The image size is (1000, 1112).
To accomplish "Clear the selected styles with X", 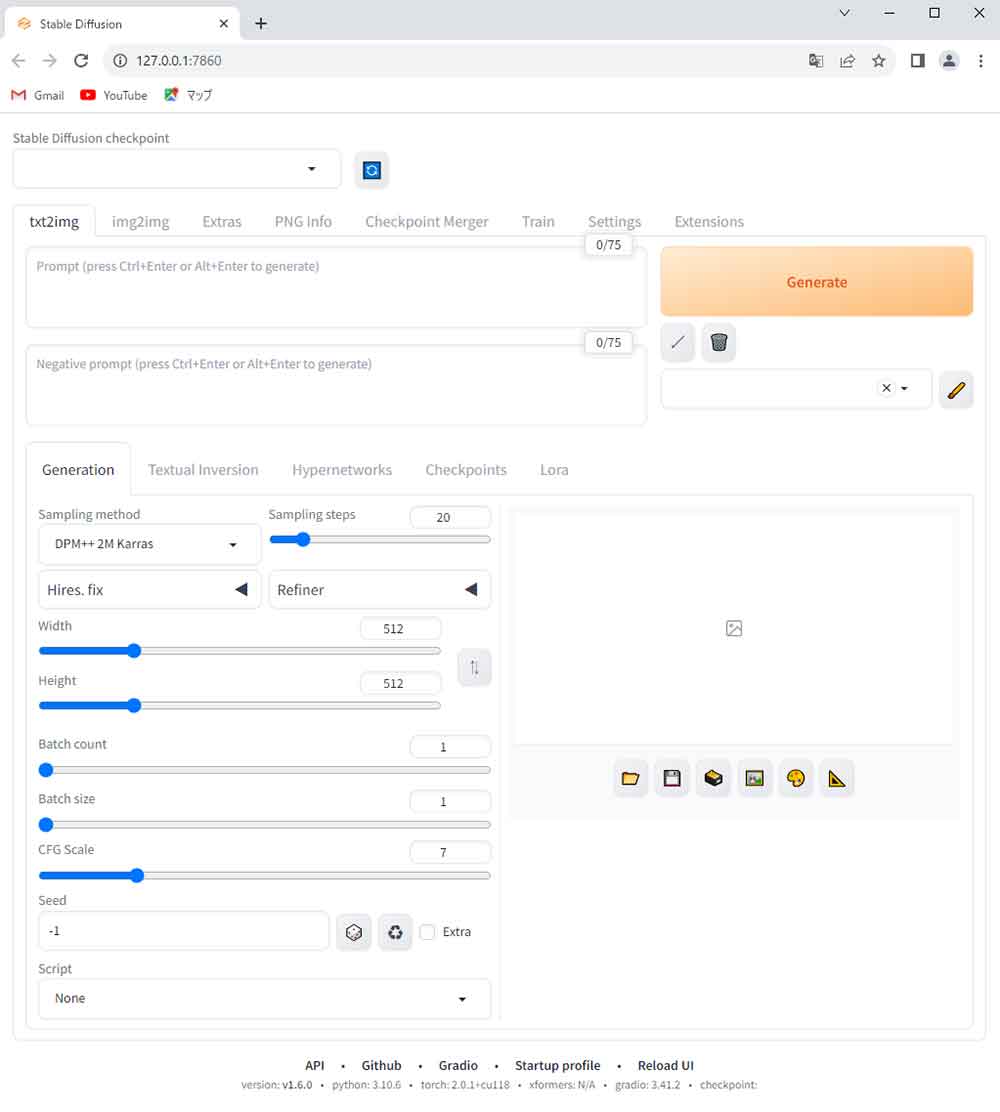I will 886,388.
